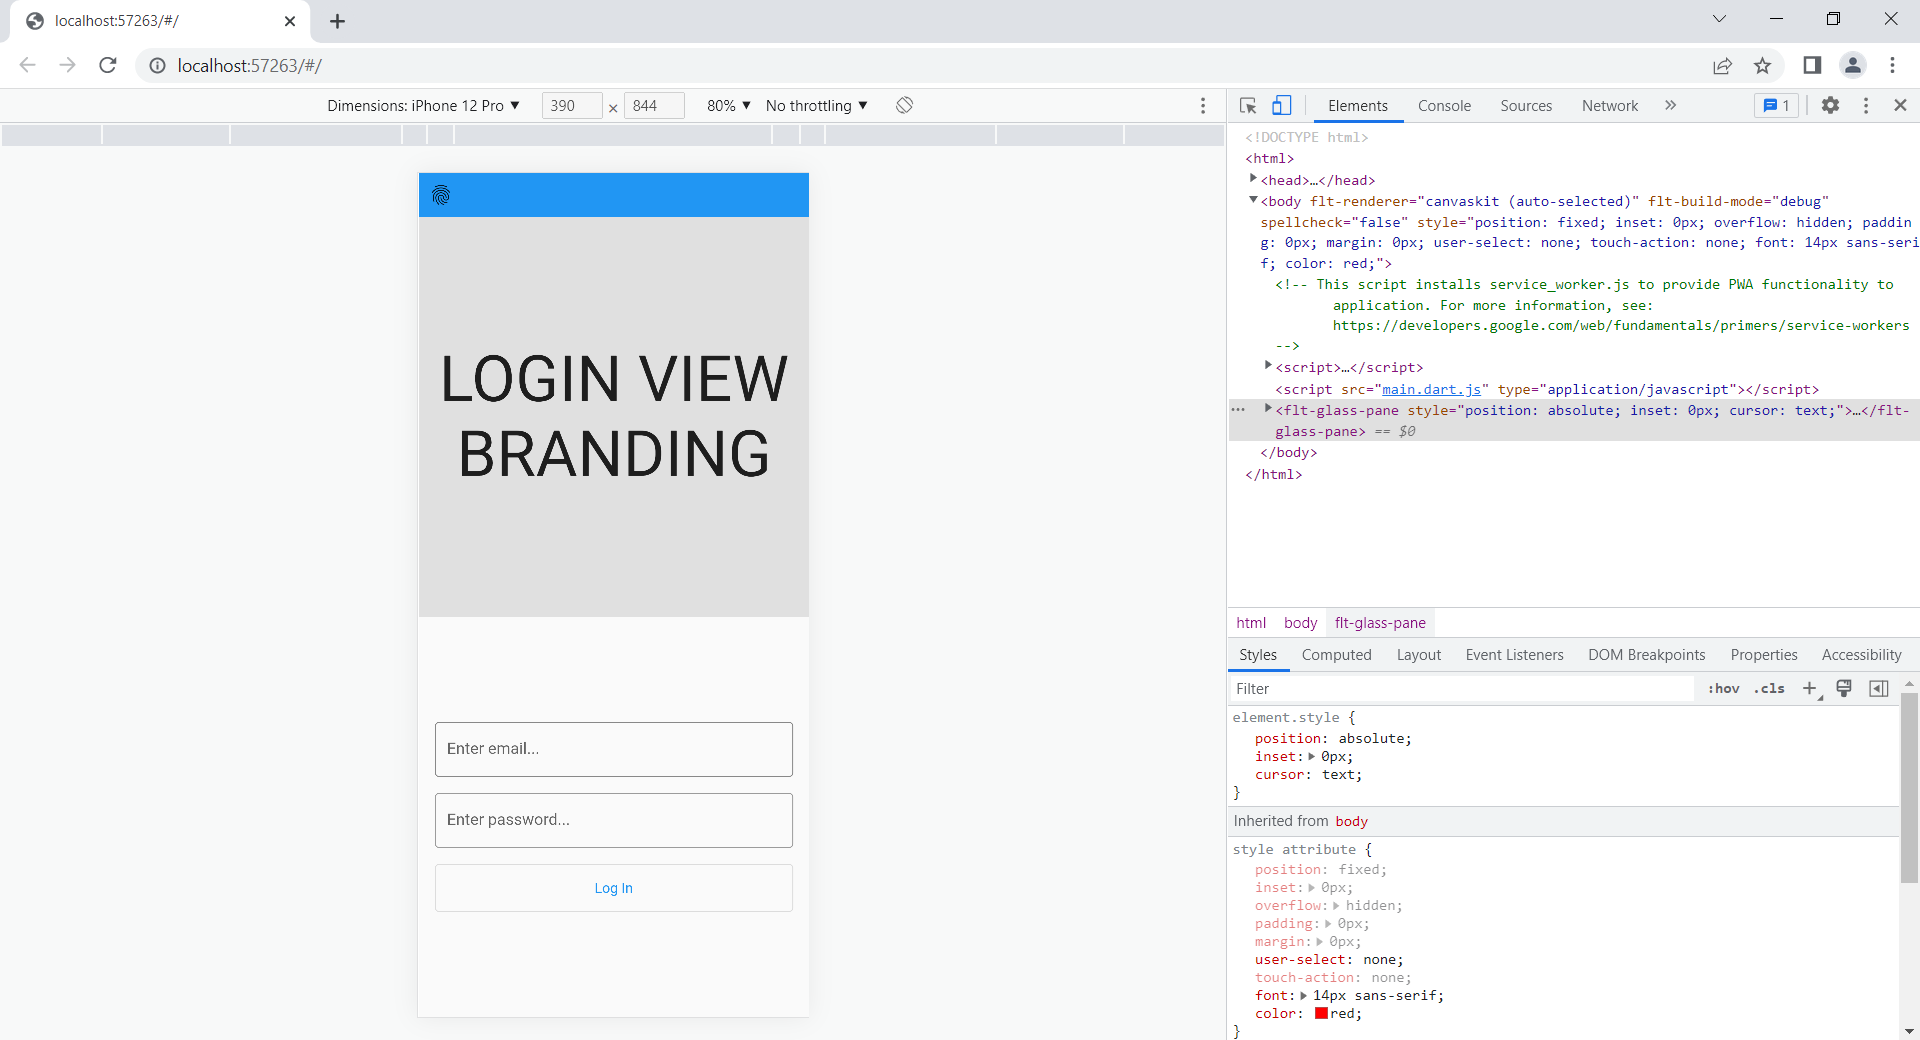
Task: Share this page icon in address bar
Action: (1722, 65)
